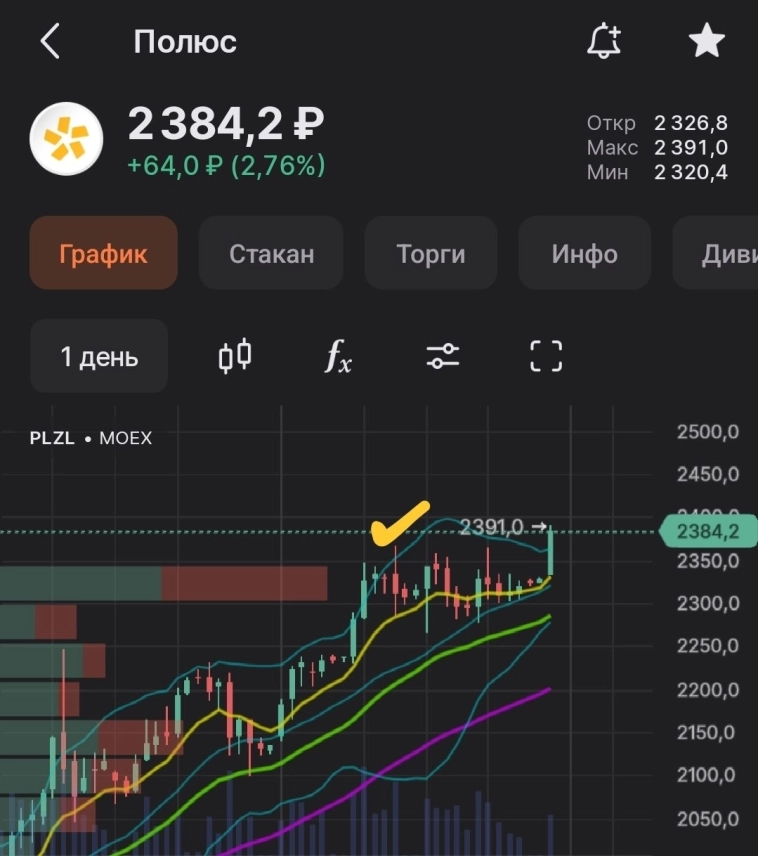Screen dimensions: 758x856
Task: Open the 1 день timeframe selector
Action: tap(99, 357)
